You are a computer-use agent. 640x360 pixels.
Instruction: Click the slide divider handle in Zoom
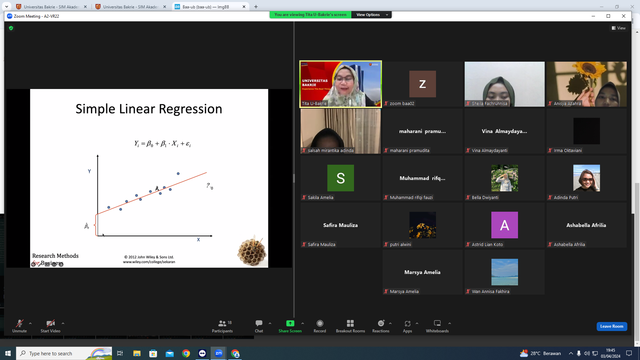point(294,178)
